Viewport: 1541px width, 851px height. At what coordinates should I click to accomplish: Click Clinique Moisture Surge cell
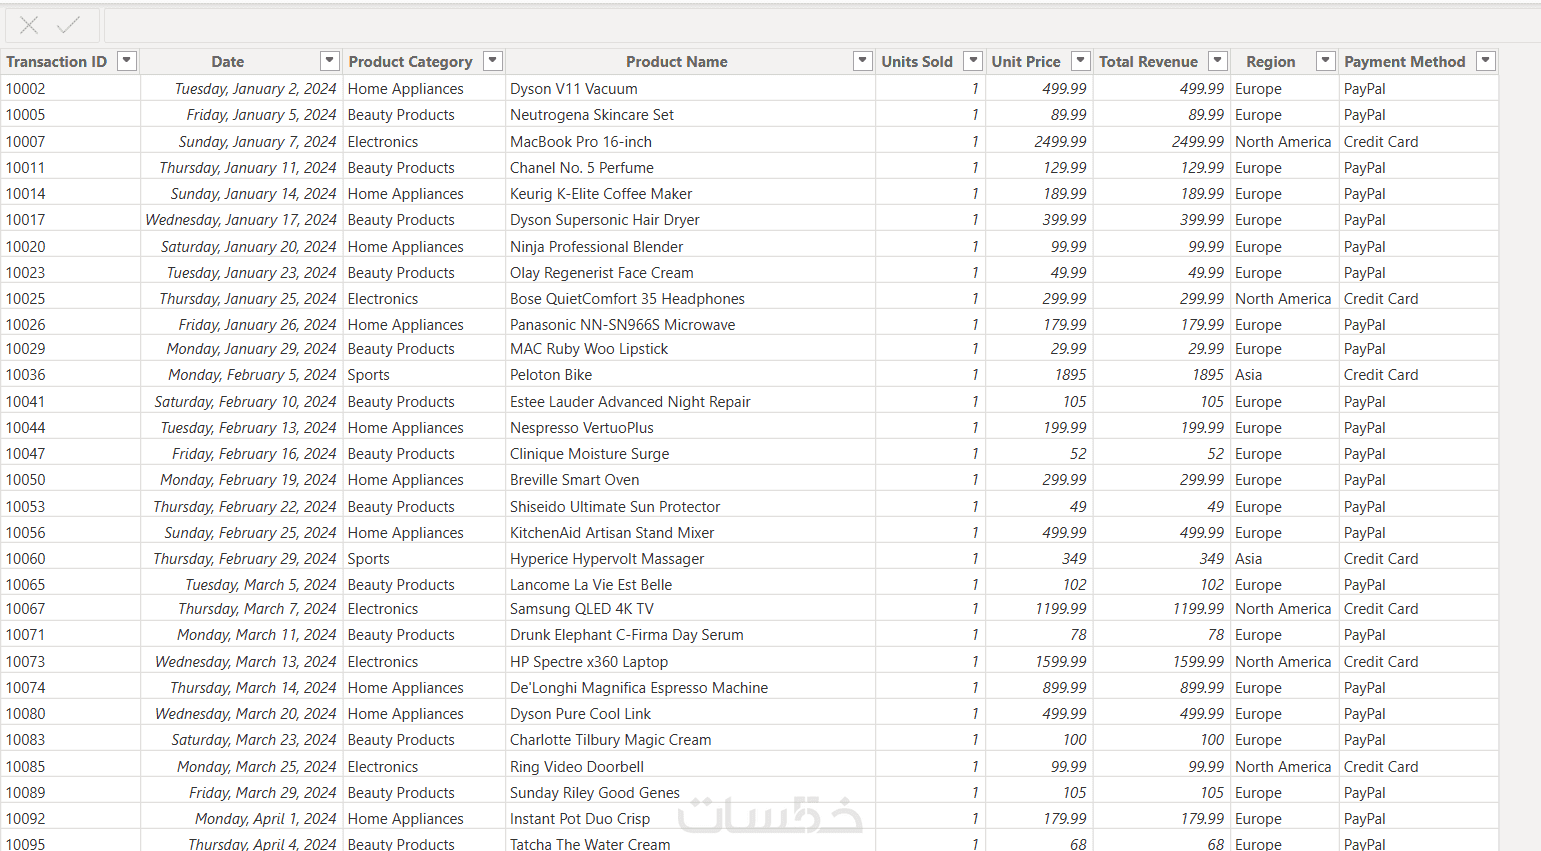tap(690, 454)
